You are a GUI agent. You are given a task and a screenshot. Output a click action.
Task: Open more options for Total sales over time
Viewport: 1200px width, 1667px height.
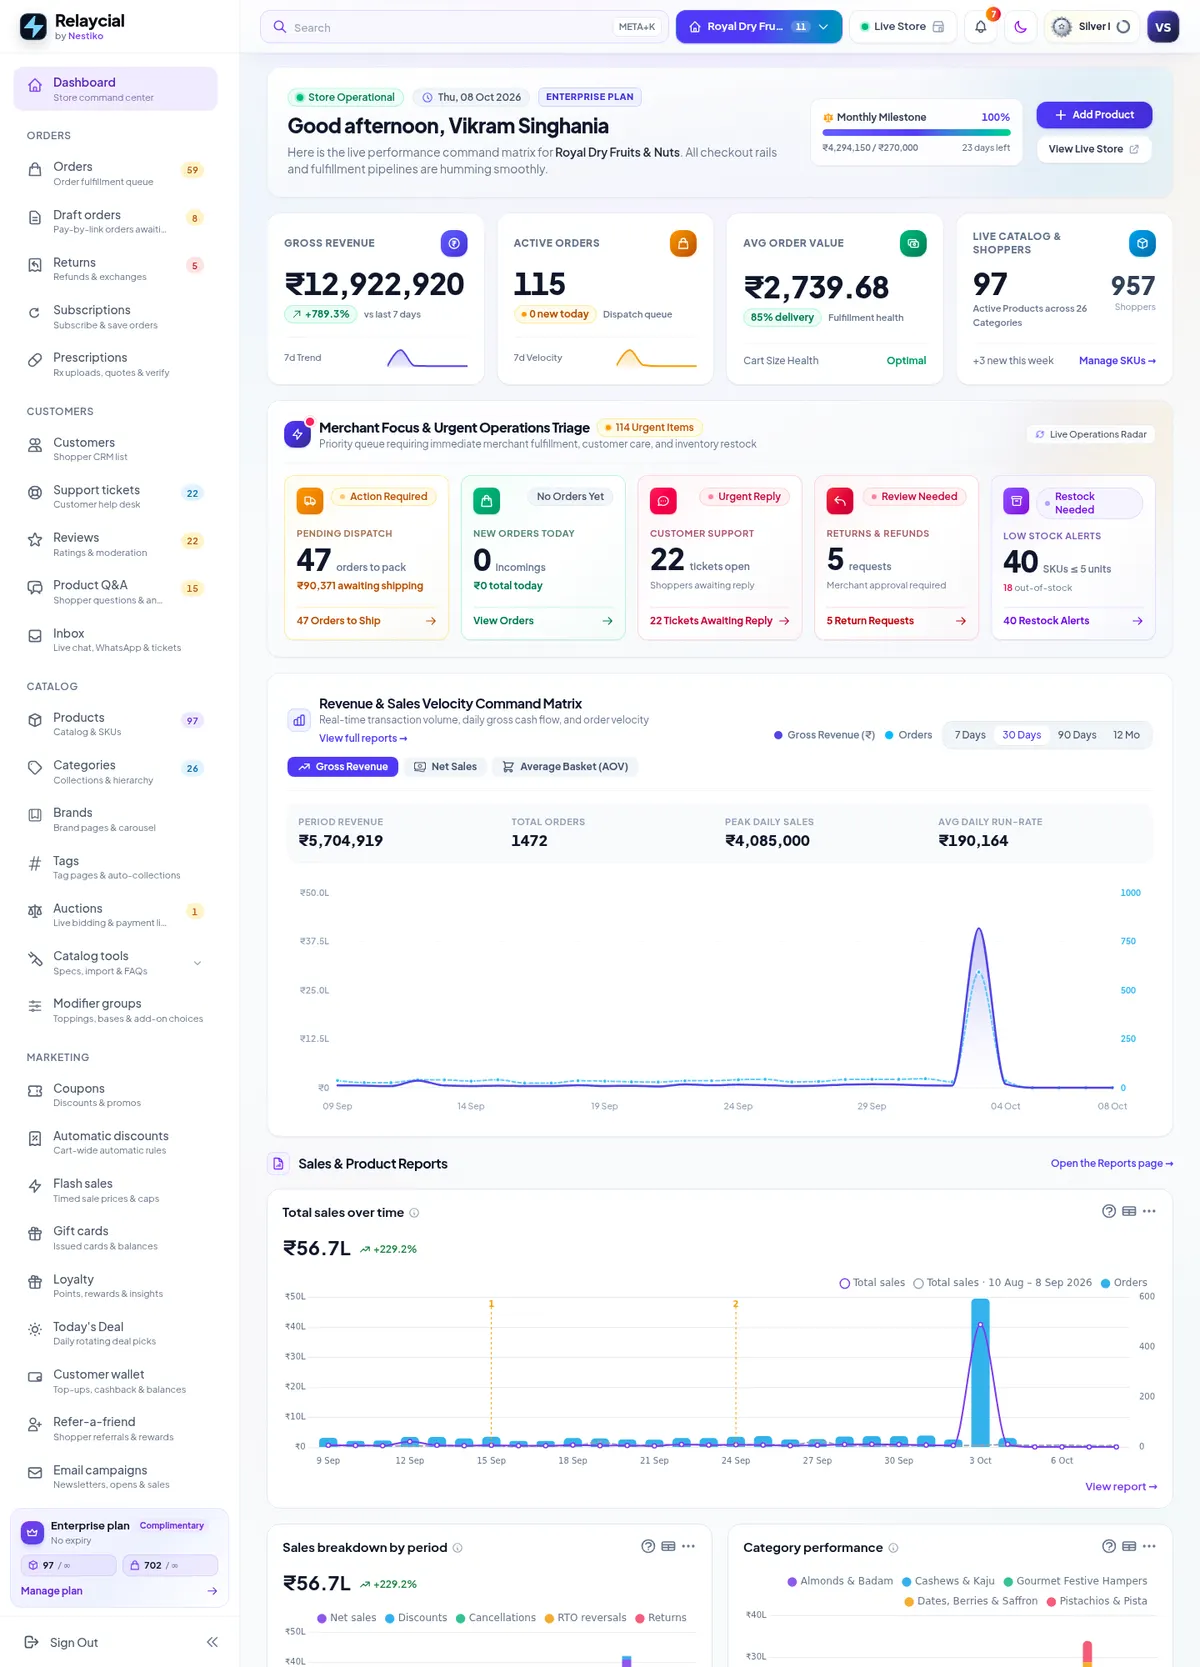point(1149,1211)
